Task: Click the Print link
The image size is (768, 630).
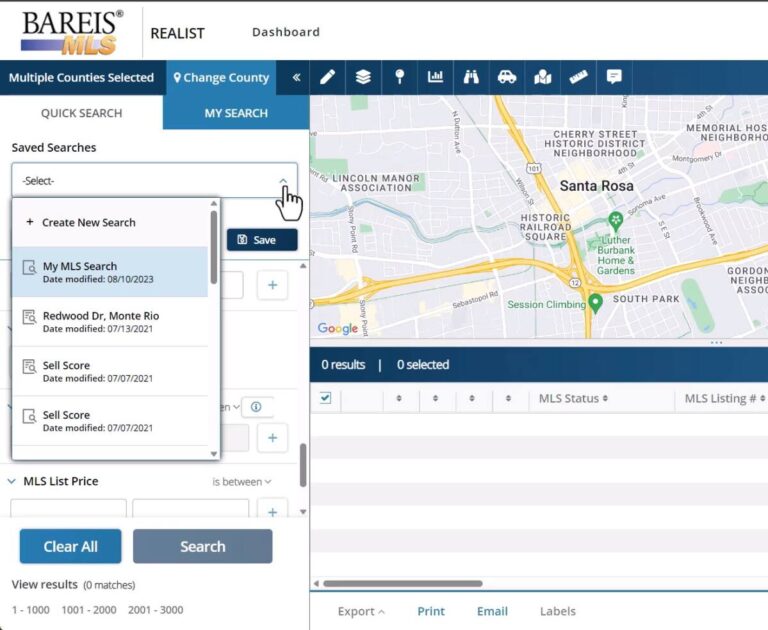Action: pyautogui.click(x=431, y=611)
